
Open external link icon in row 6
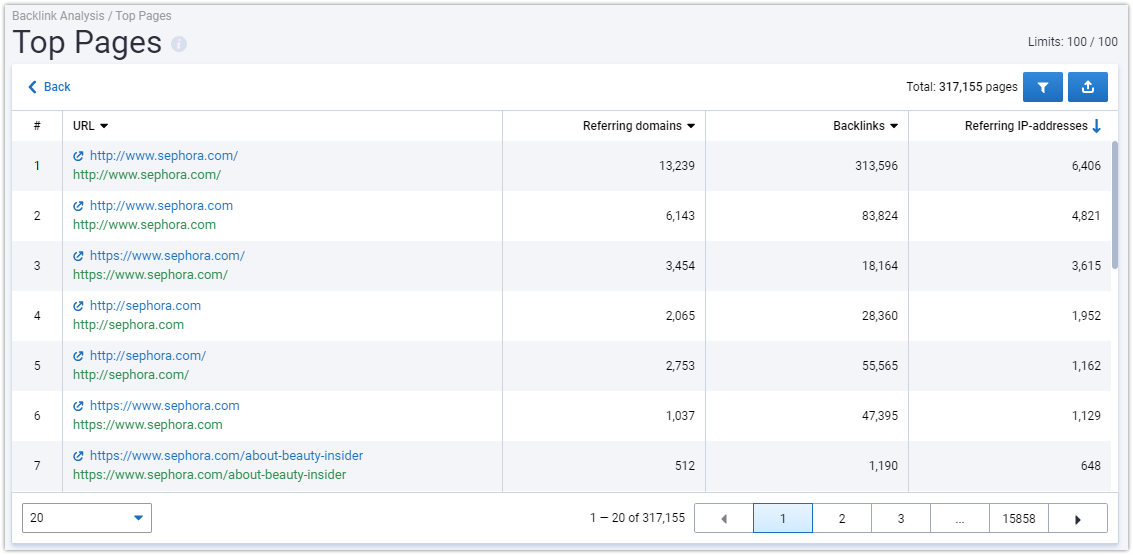pyautogui.click(x=79, y=406)
